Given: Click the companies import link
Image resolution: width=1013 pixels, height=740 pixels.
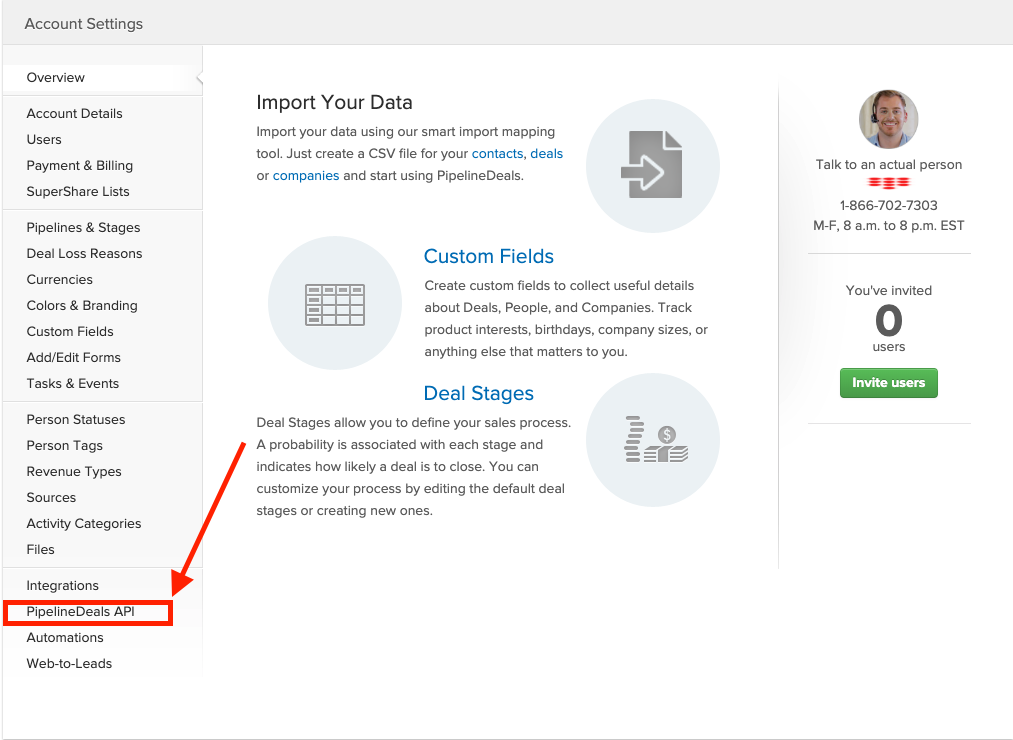Looking at the screenshot, I should pos(306,176).
